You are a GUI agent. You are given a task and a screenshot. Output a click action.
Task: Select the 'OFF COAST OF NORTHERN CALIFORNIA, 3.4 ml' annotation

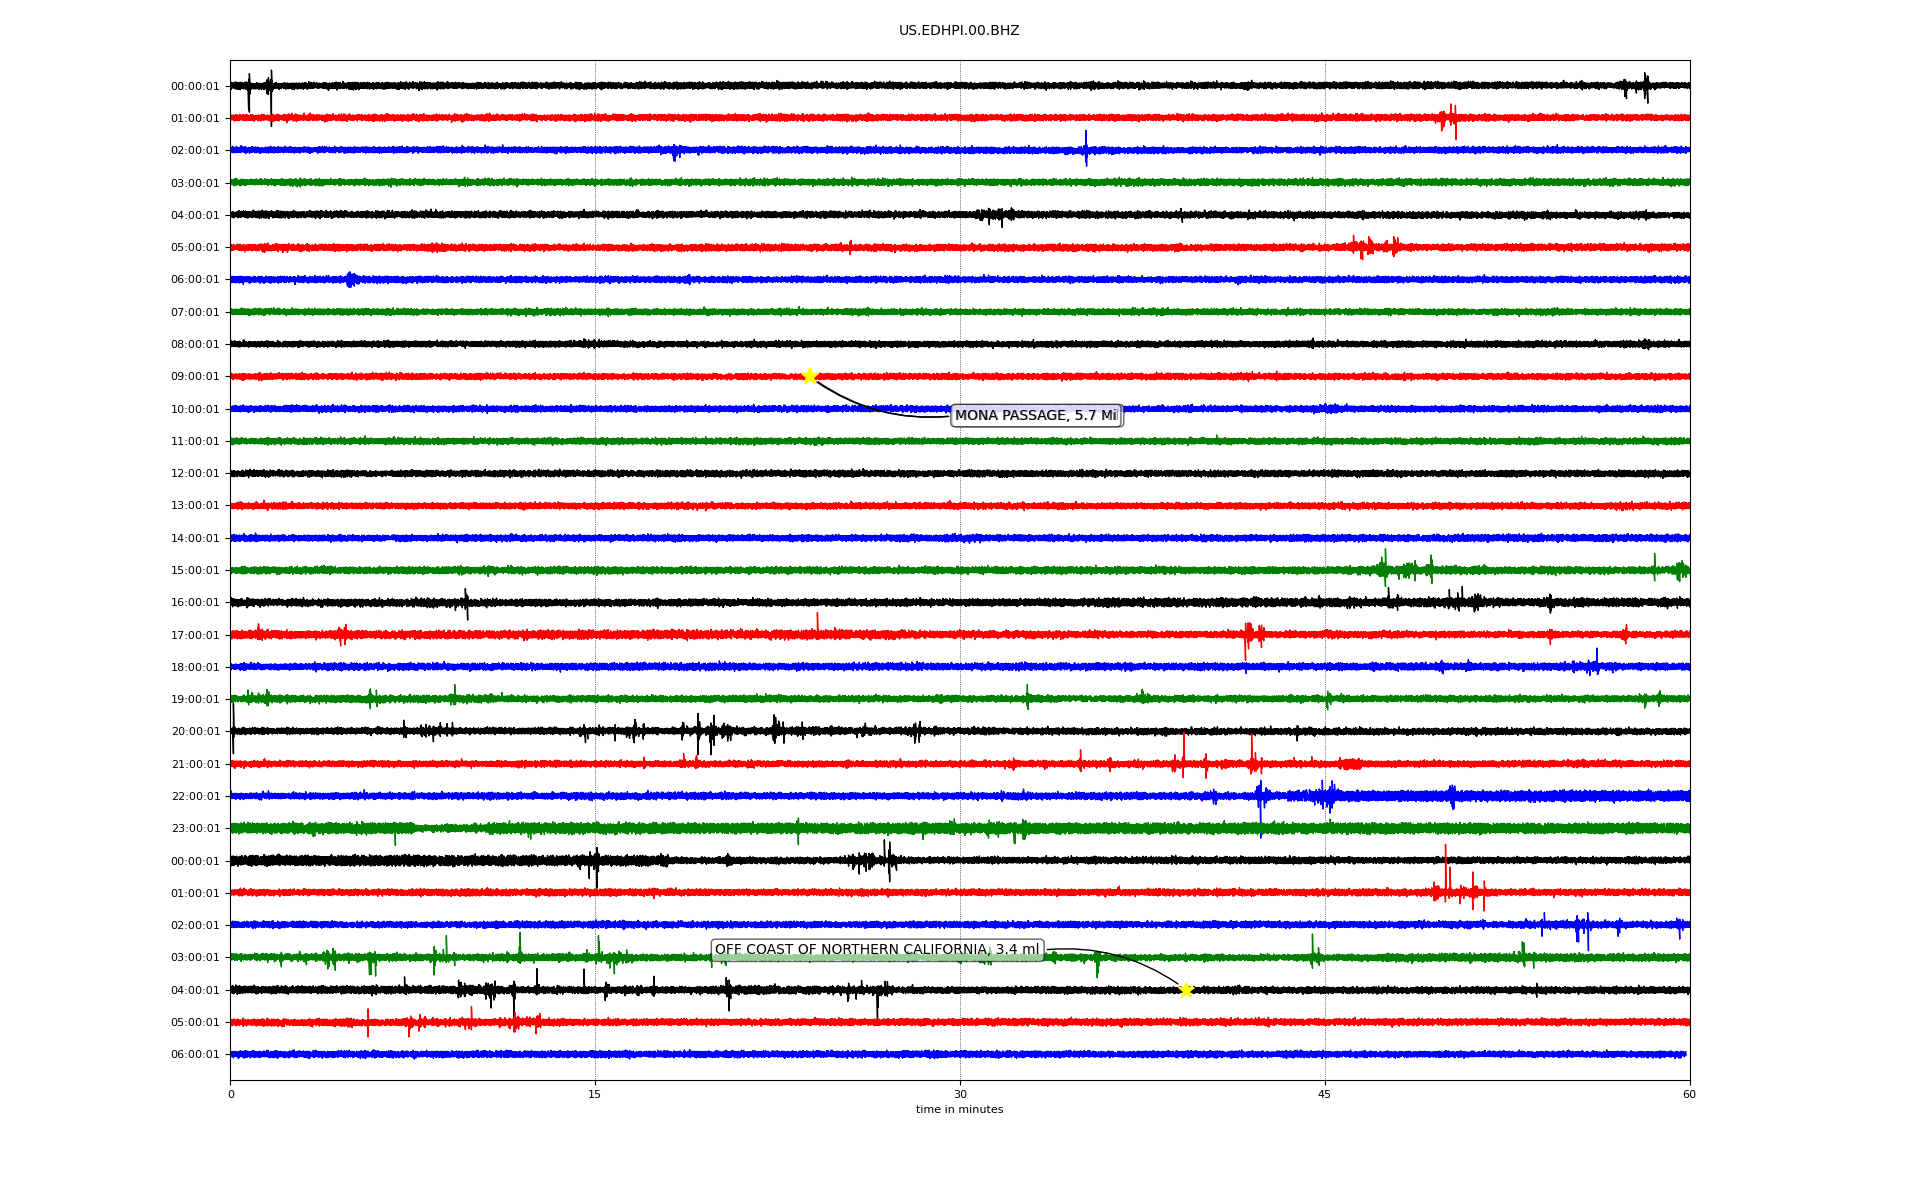click(877, 950)
